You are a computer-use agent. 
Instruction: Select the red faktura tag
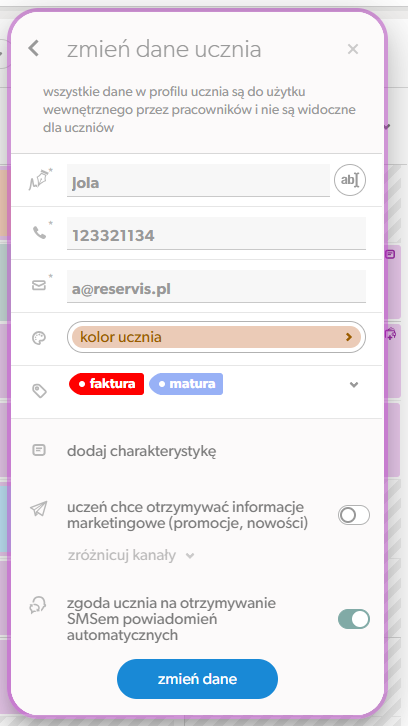coord(107,384)
